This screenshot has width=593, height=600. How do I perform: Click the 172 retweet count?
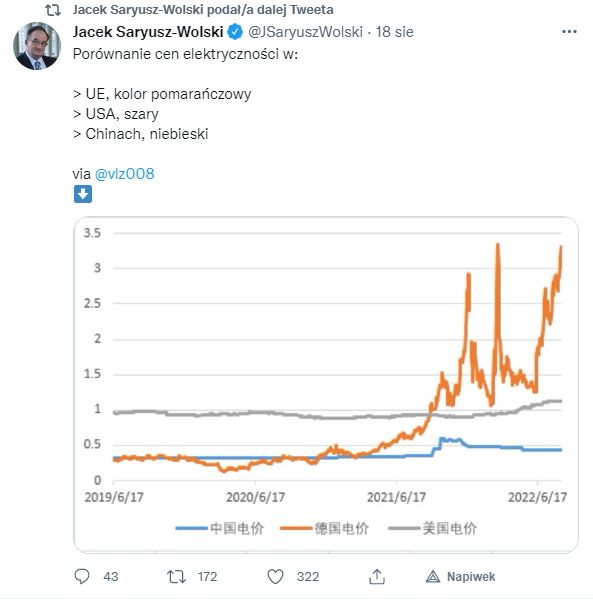[x=207, y=577]
